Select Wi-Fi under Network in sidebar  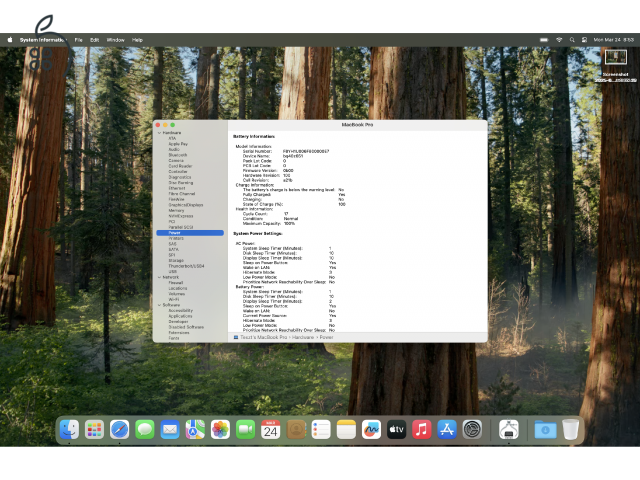[173, 299]
